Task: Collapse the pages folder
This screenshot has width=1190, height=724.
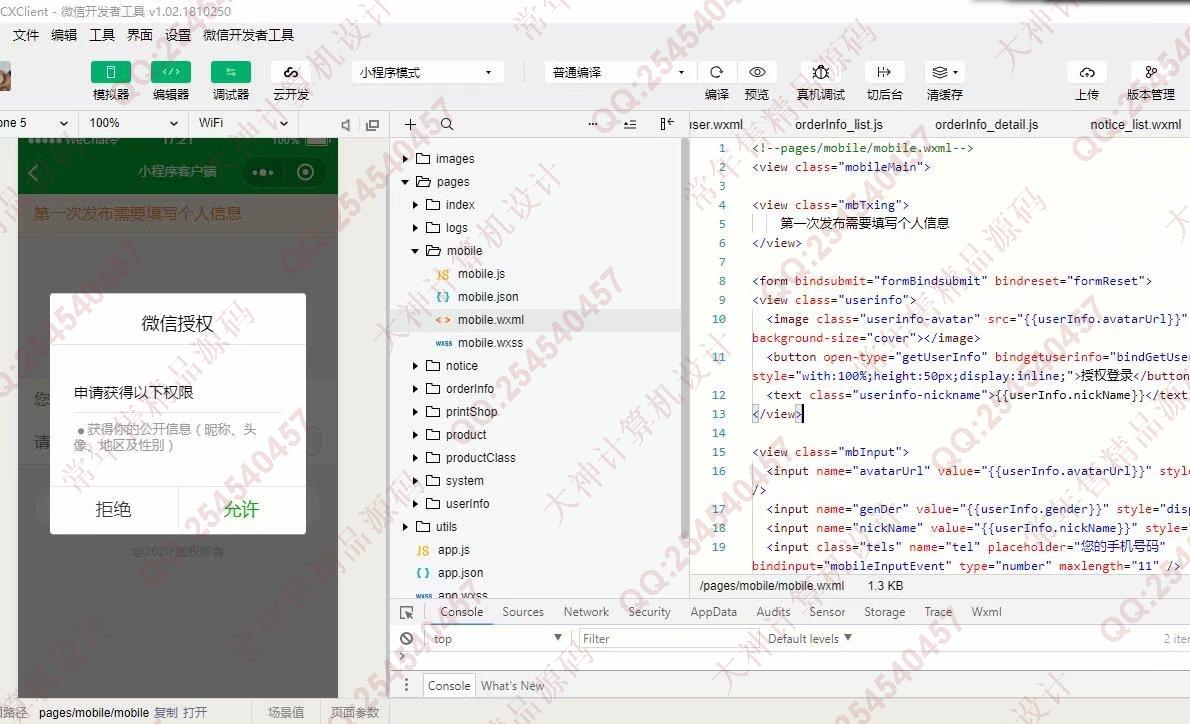Action: pos(405,182)
